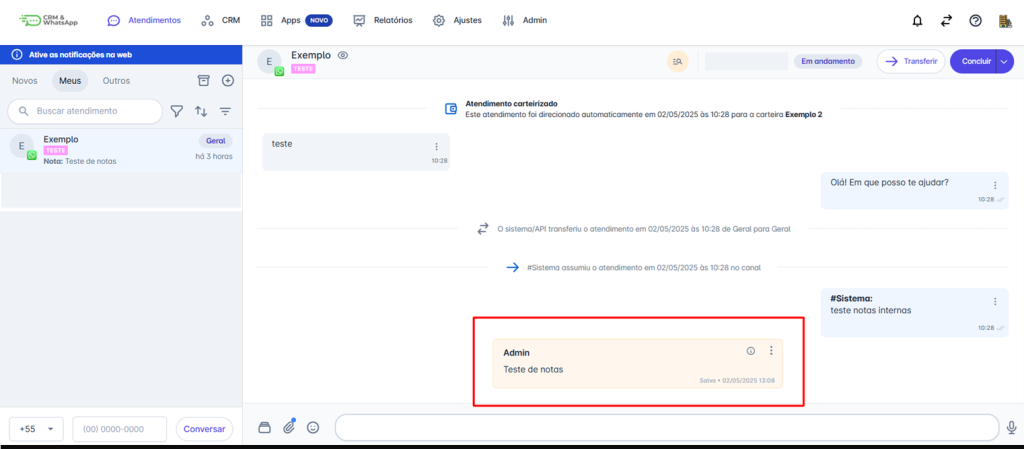The height and width of the screenshot is (449, 1024).
Task: Open the funnel filter for atendimentos
Action: 177,111
